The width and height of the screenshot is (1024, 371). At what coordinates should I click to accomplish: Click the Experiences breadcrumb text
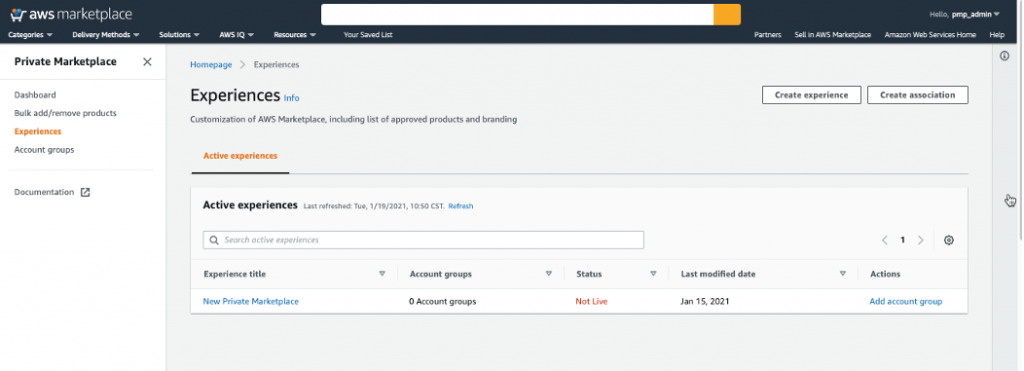point(276,65)
